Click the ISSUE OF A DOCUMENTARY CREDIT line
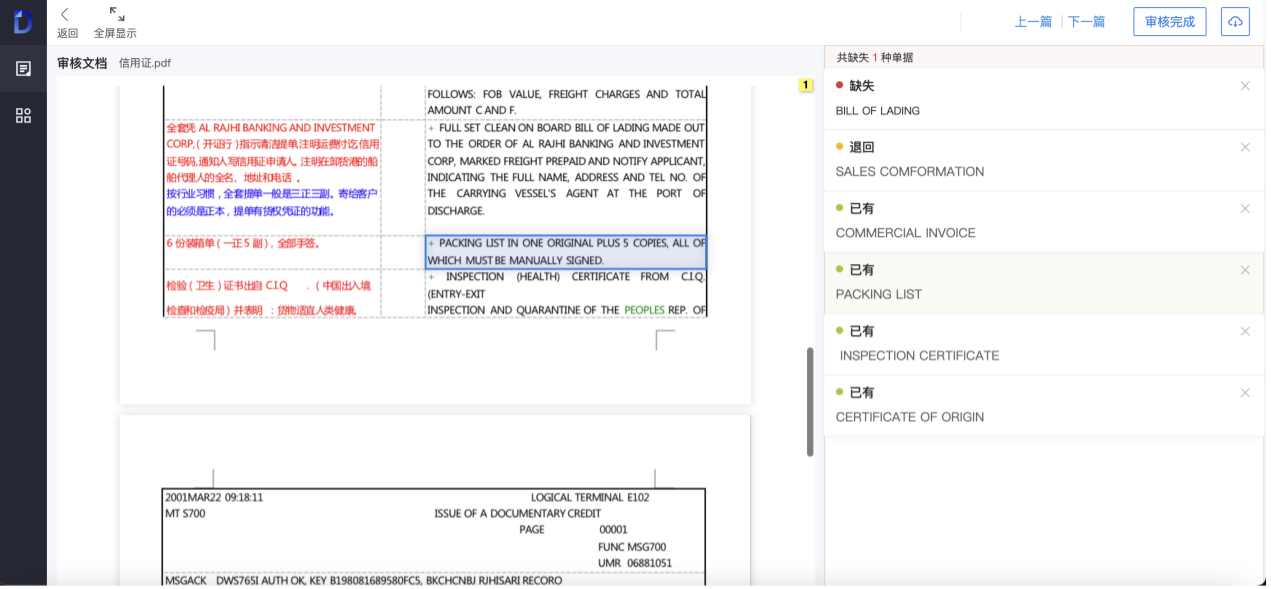Viewport: 1271px width, 589px height. point(518,513)
